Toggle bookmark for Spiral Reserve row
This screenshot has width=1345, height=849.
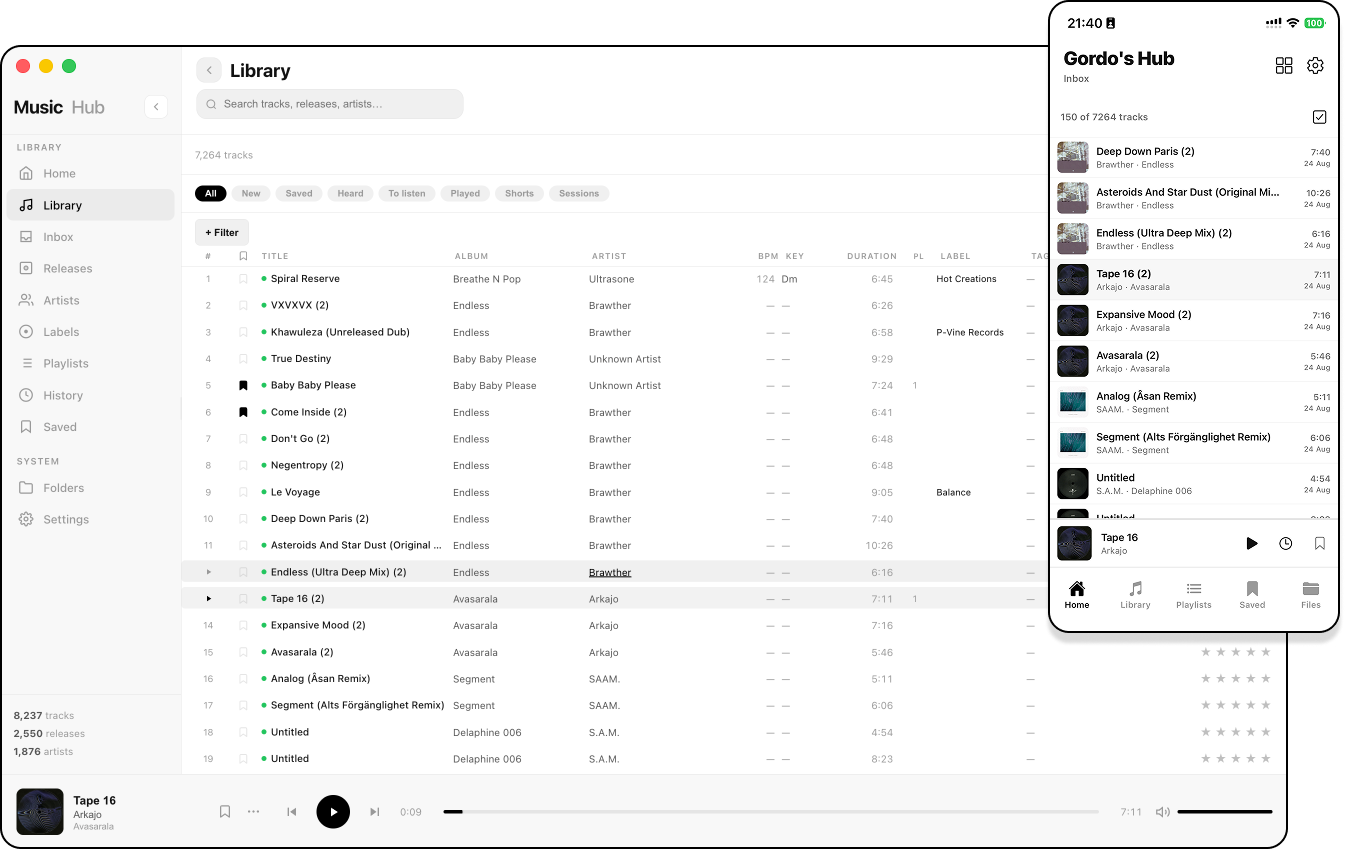pyautogui.click(x=243, y=279)
